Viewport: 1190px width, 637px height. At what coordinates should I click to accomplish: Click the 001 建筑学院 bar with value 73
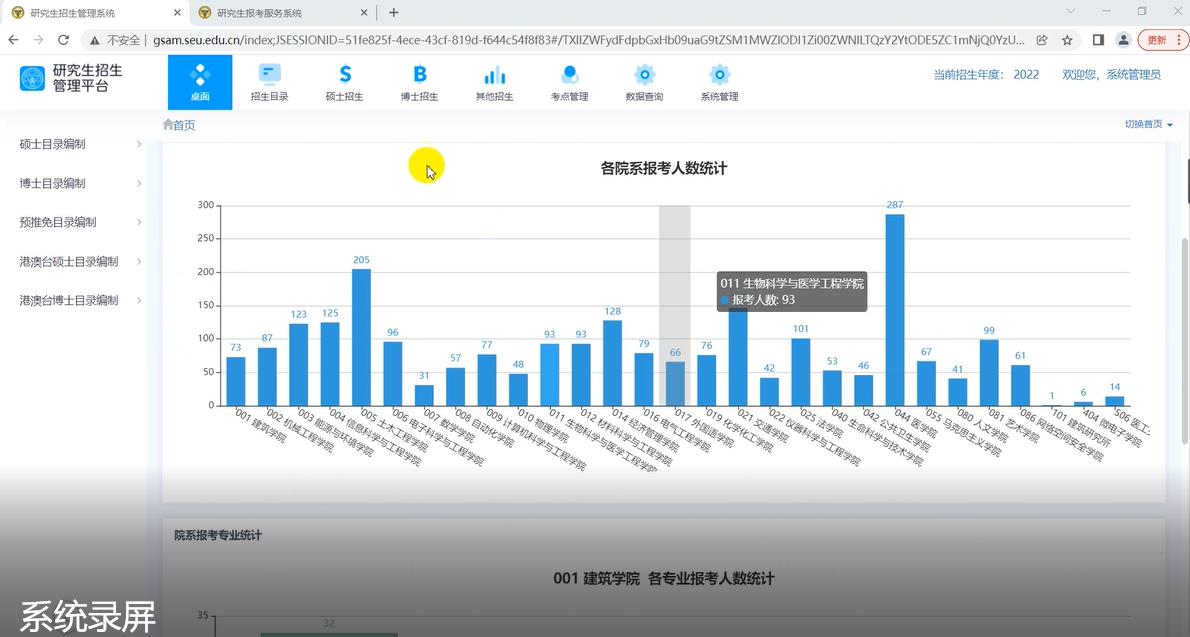236,381
